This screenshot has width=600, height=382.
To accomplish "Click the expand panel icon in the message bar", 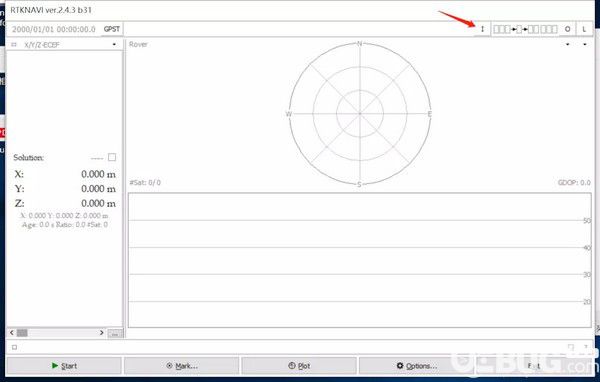I will tap(571, 347).
